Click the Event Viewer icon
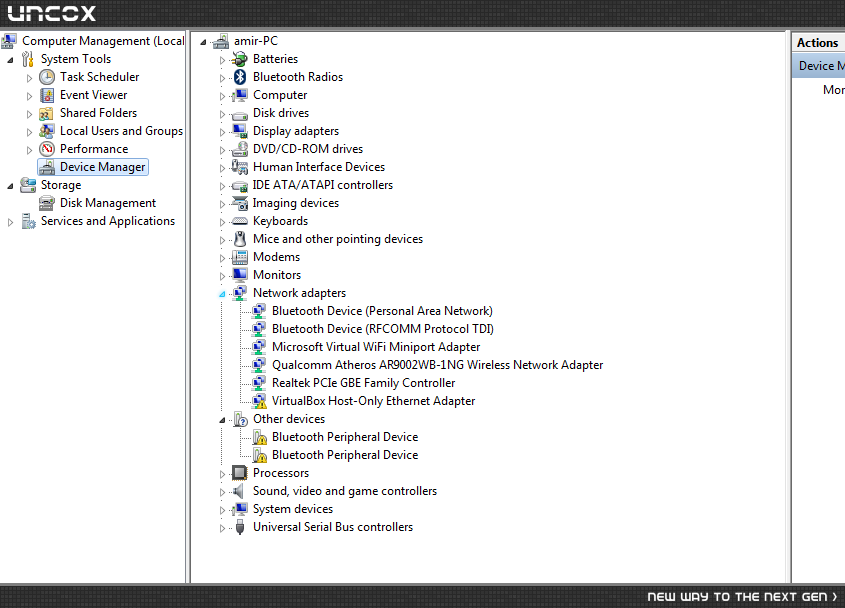Viewport: 845px width, 608px height. 47,95
